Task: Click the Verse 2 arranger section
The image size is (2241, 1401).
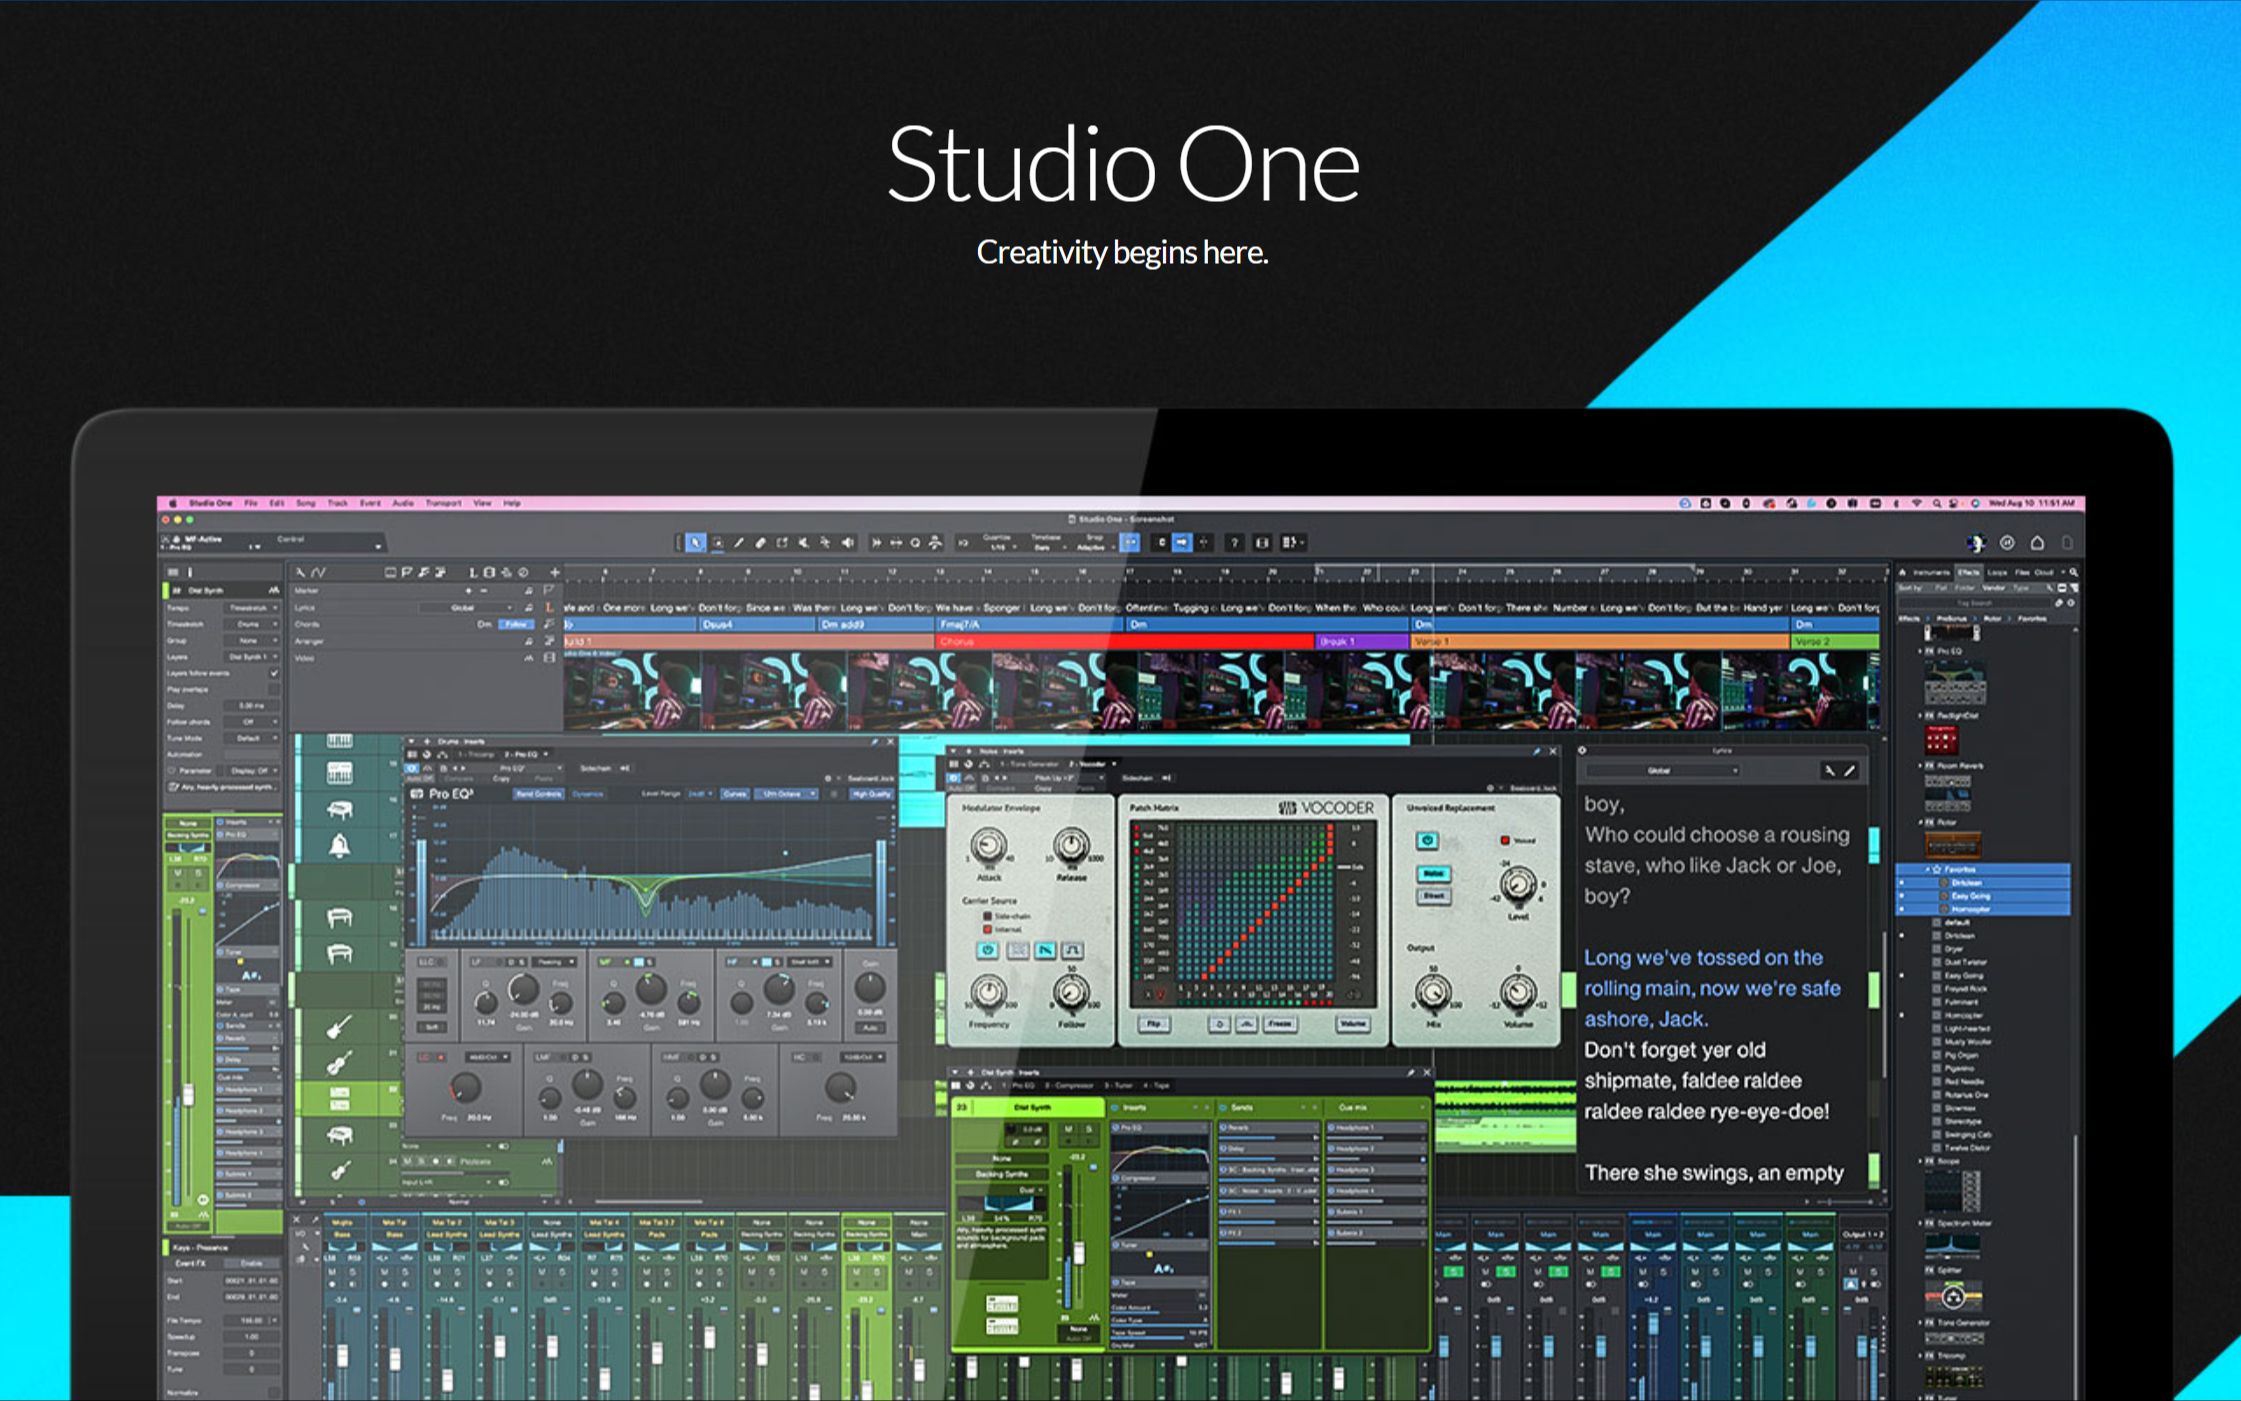Action: click(1834, 641)
